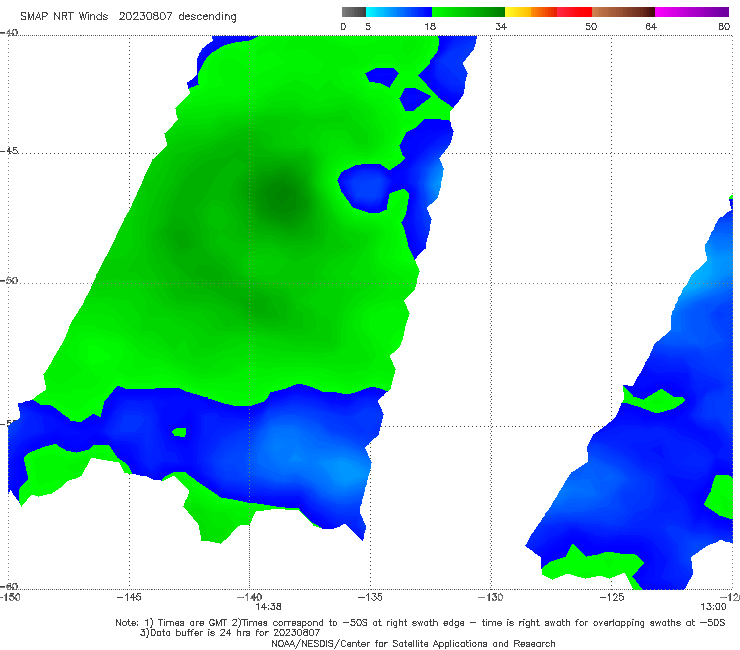Screen dimensions: 740x650
Task: Click the darkest green wind maximum on the map
Action: pos(283,197)
